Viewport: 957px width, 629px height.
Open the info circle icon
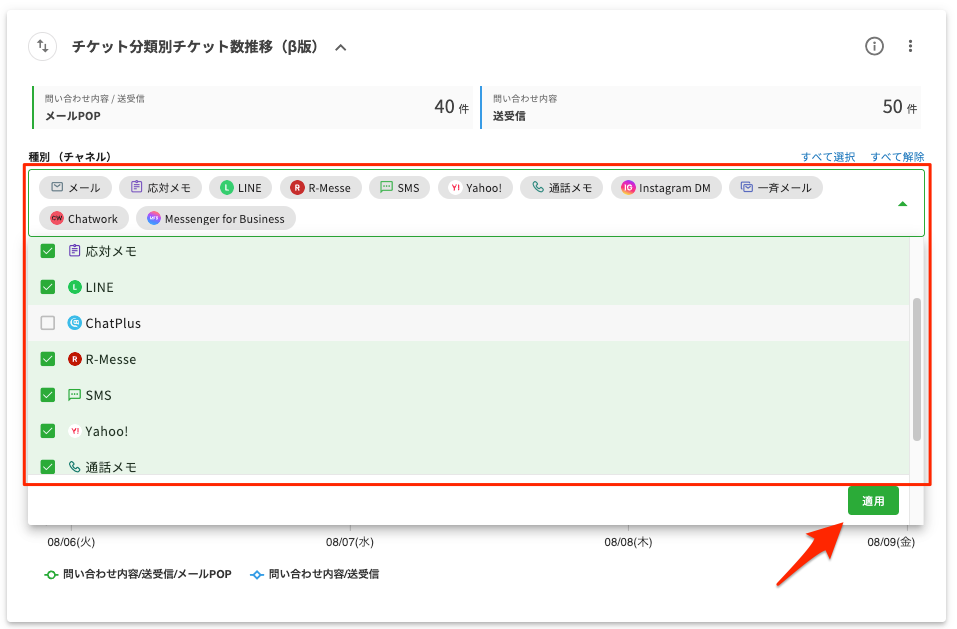click(x=874, y=46)
